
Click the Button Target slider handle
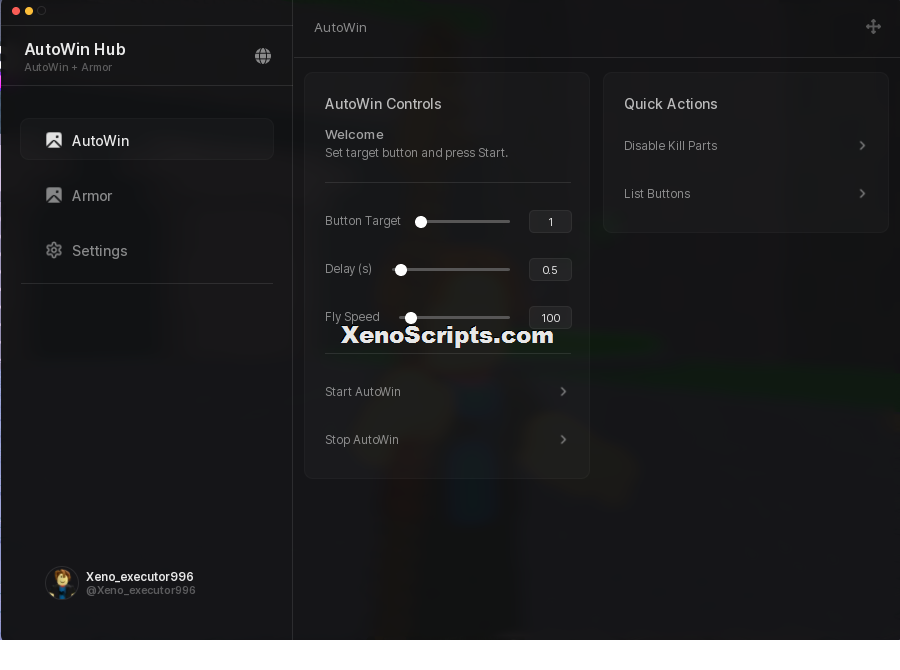[x=421, y=222]
